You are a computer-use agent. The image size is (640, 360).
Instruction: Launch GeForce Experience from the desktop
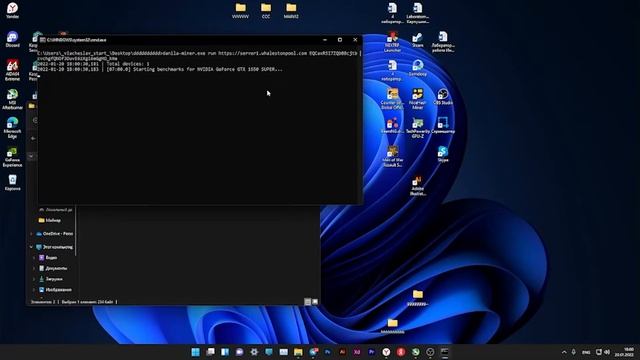tap(12, 157)
